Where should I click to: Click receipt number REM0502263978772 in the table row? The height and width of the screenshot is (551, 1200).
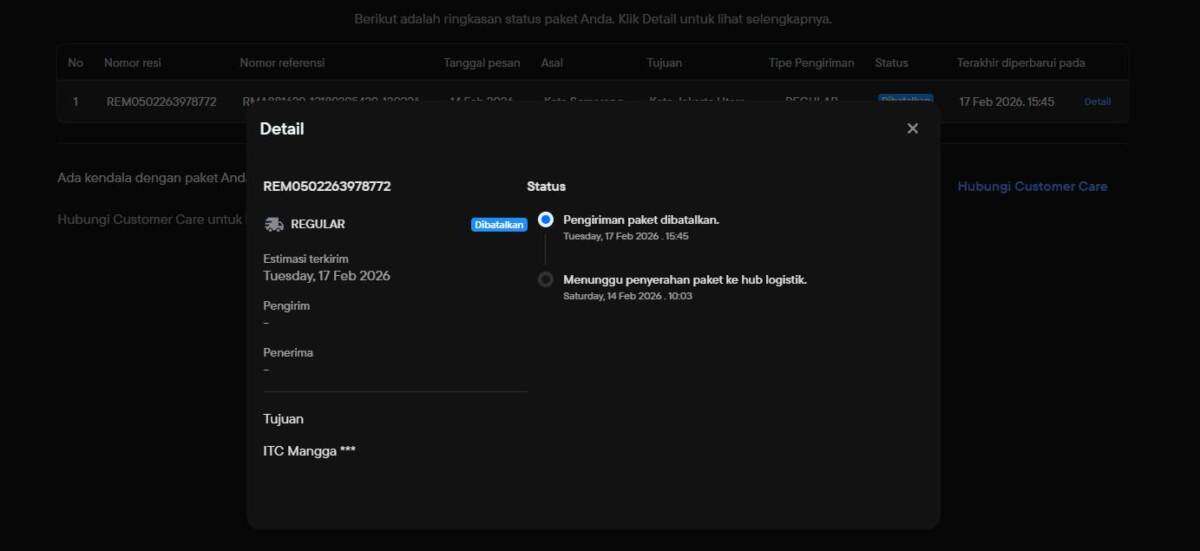pyautogui.click(x=161, y=102)
